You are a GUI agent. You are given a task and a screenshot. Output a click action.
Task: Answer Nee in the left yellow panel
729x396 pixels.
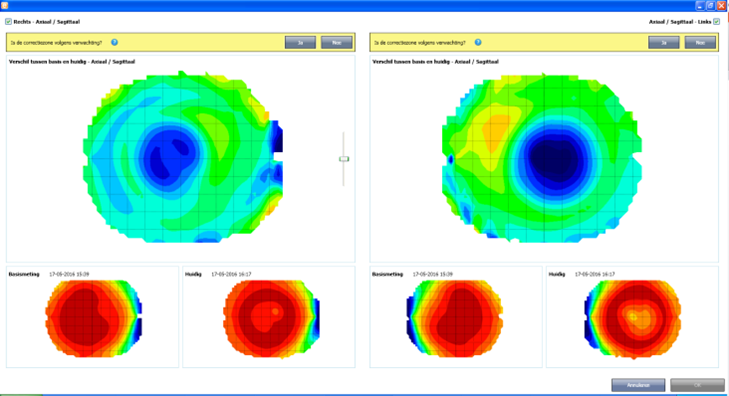pyautogui.click(x=337, y=42)
